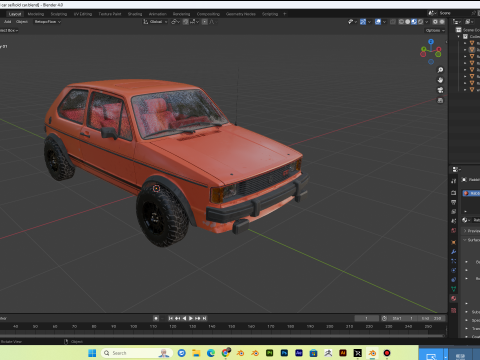Switch to rendered viewport shading
Viewport: 480px width, 360px height.
420,22
